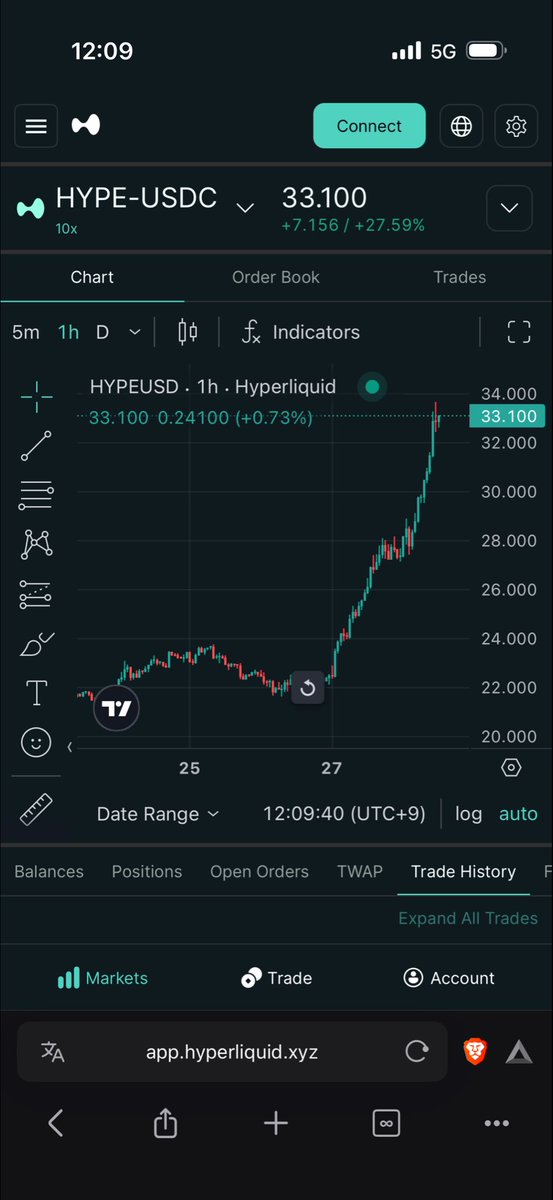Select the text annotation tool
Image resolution: width=553 pixels, height=1200 pixels.
(x=37, y=692)
